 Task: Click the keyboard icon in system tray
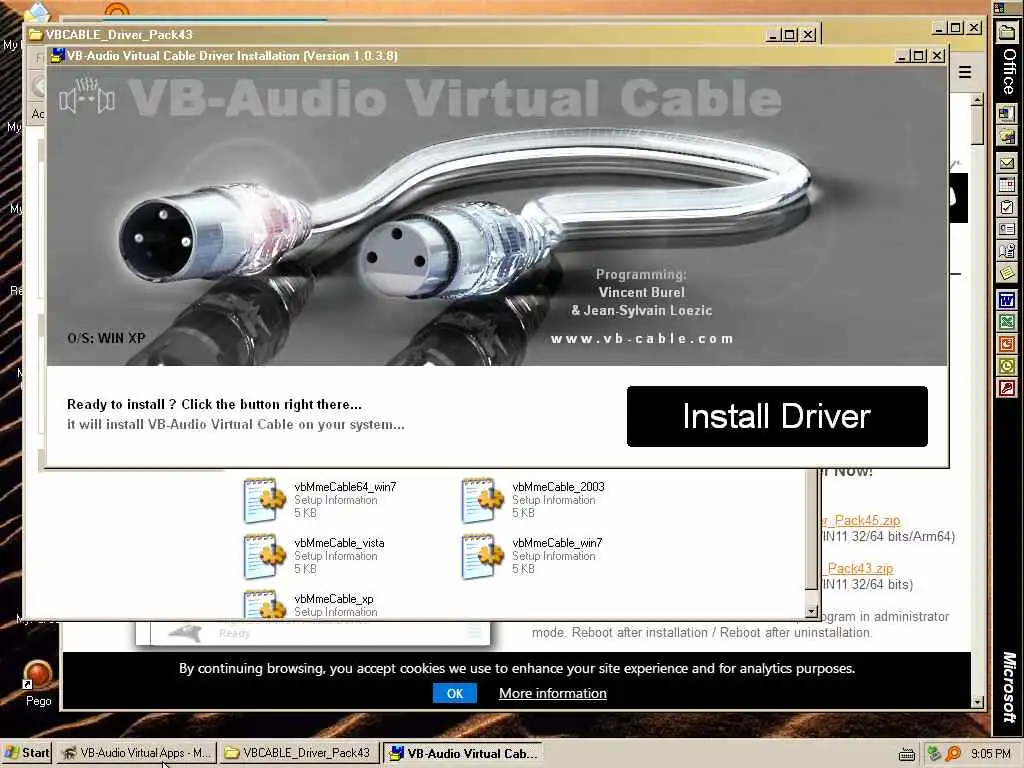(x=906, y=754)
